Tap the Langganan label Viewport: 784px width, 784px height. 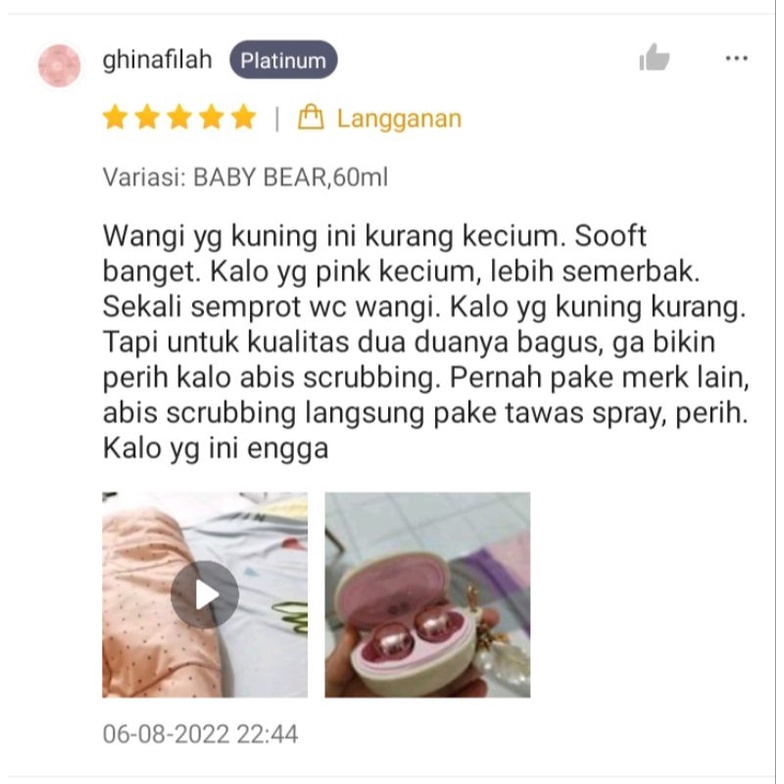[399, 119]
